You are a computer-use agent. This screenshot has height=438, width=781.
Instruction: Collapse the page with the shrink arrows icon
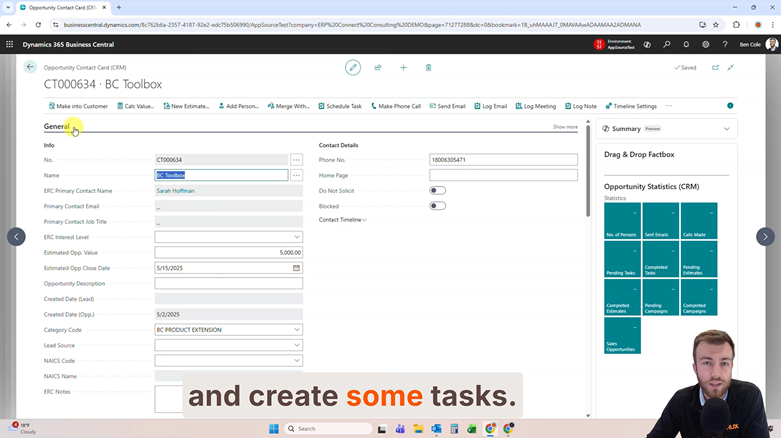730,67
